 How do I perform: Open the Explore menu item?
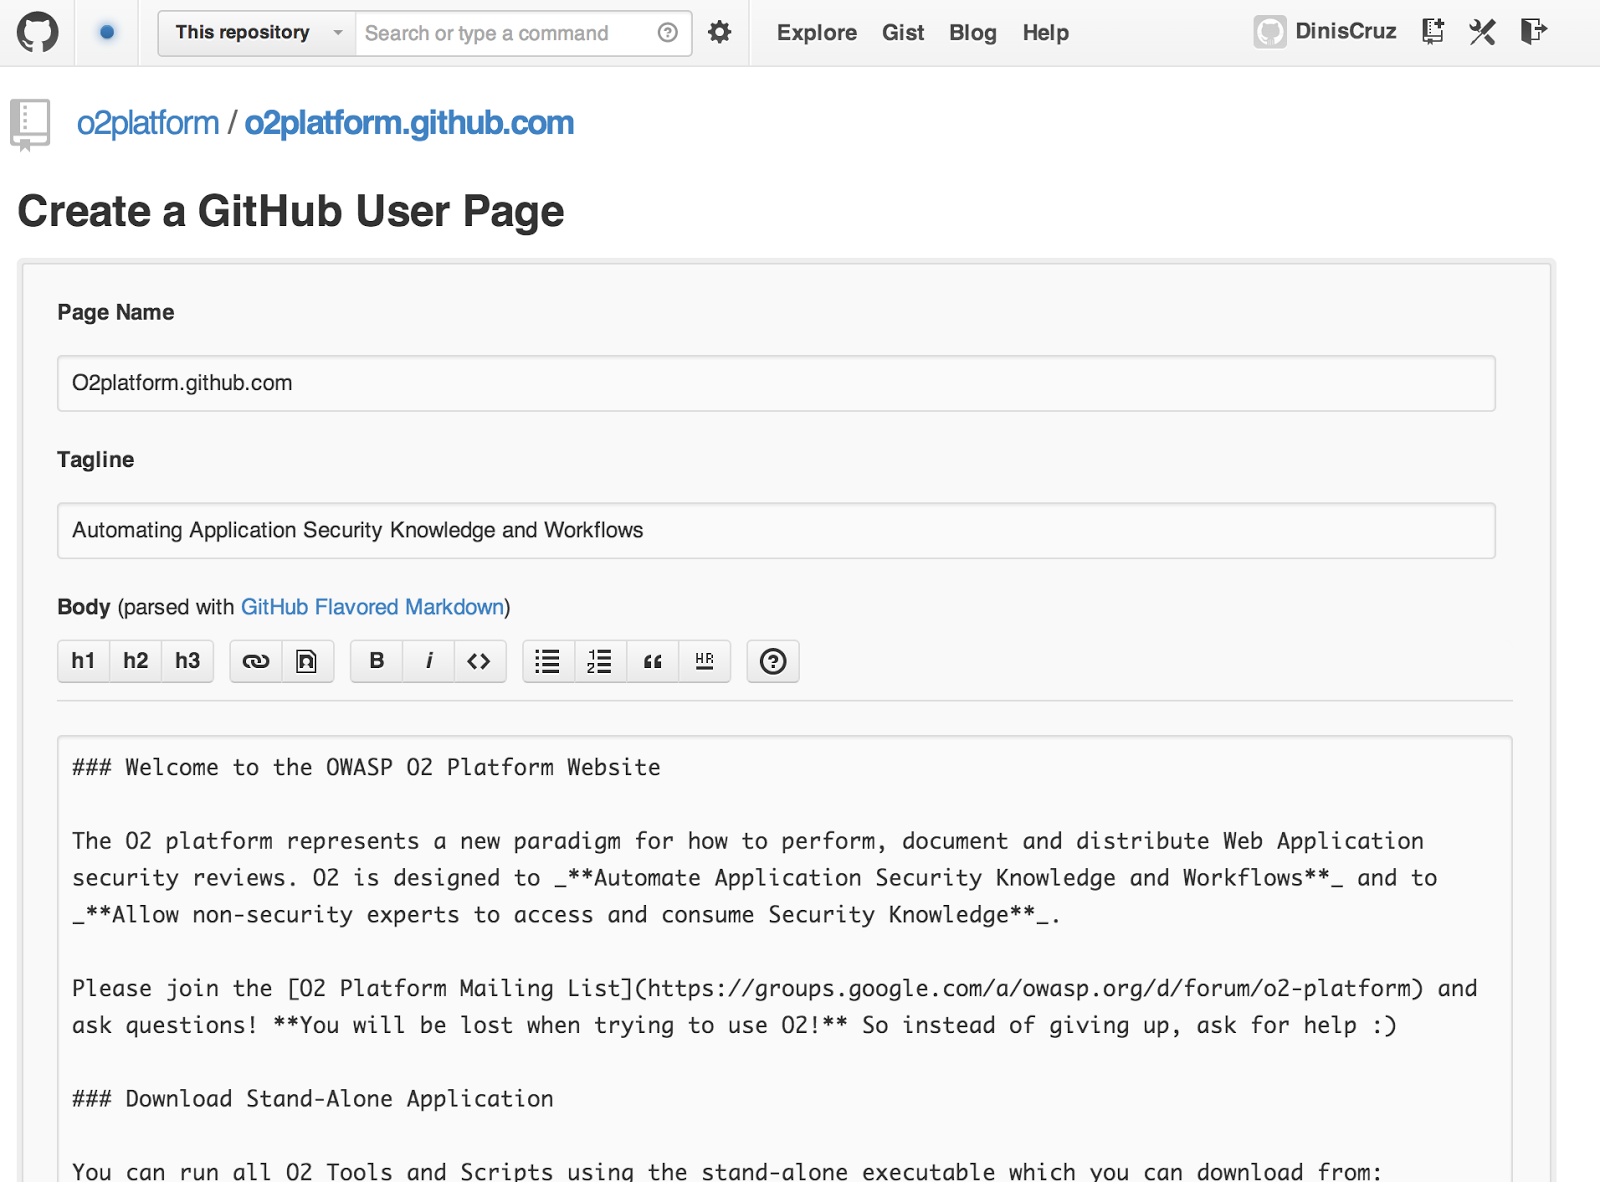tap(816, 33)
